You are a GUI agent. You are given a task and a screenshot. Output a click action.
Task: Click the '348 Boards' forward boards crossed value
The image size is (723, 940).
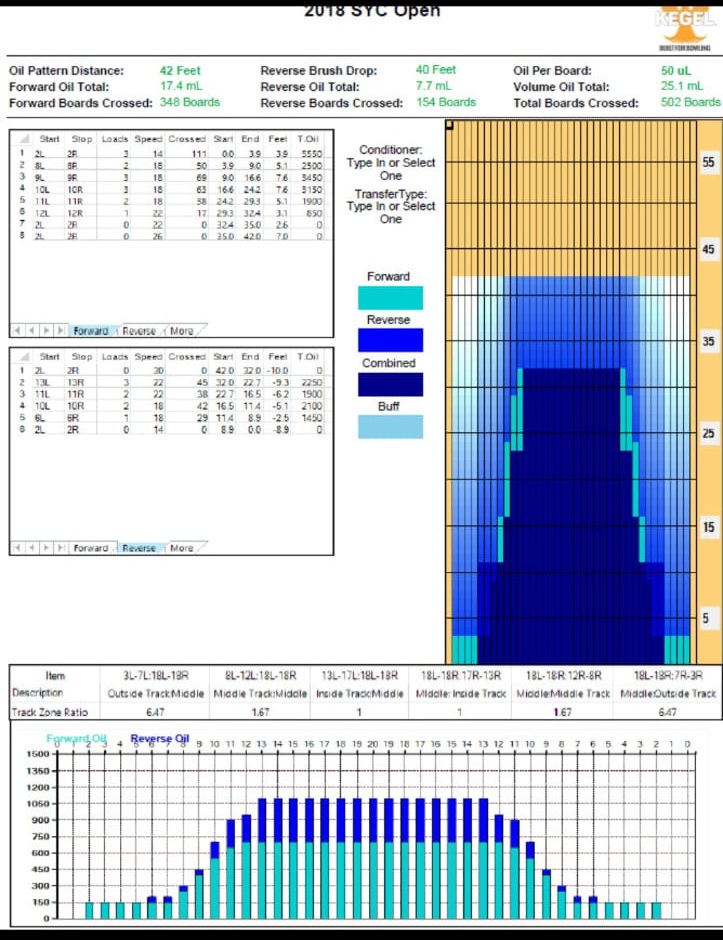point(189,103)
